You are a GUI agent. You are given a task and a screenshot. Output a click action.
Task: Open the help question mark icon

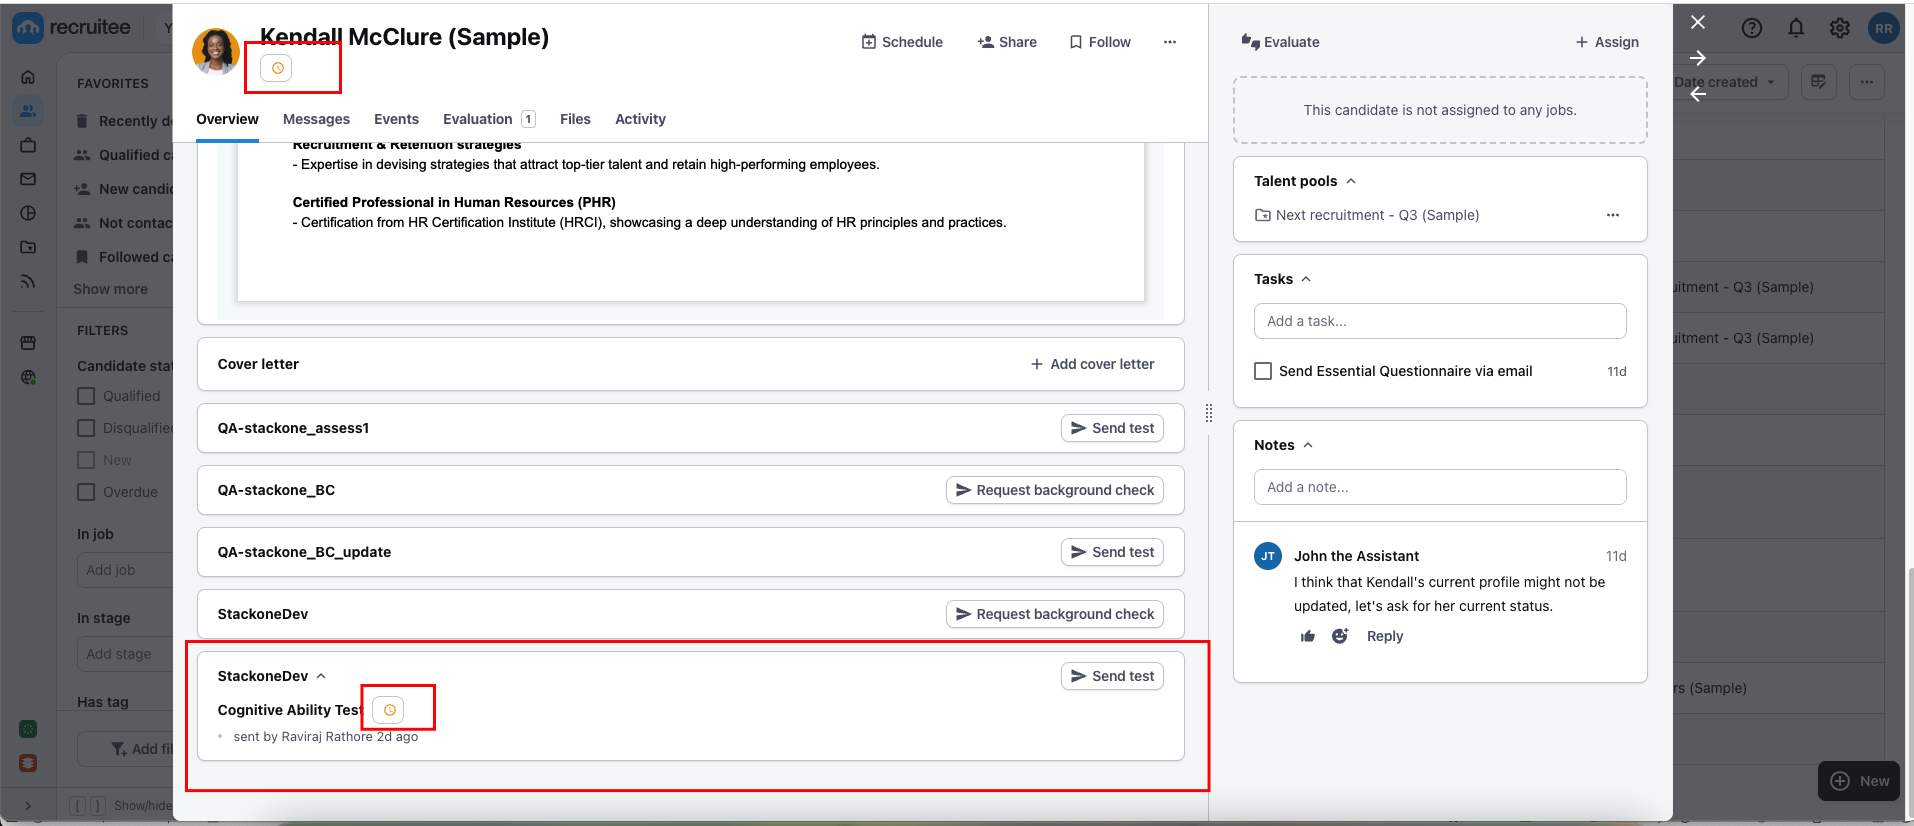coord(1752,28)
